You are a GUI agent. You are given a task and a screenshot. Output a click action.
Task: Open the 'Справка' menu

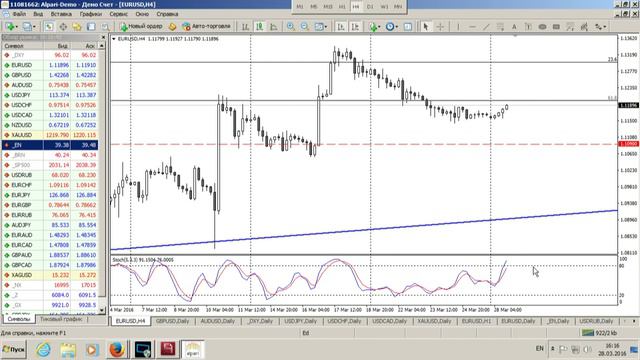pos(167,14)
